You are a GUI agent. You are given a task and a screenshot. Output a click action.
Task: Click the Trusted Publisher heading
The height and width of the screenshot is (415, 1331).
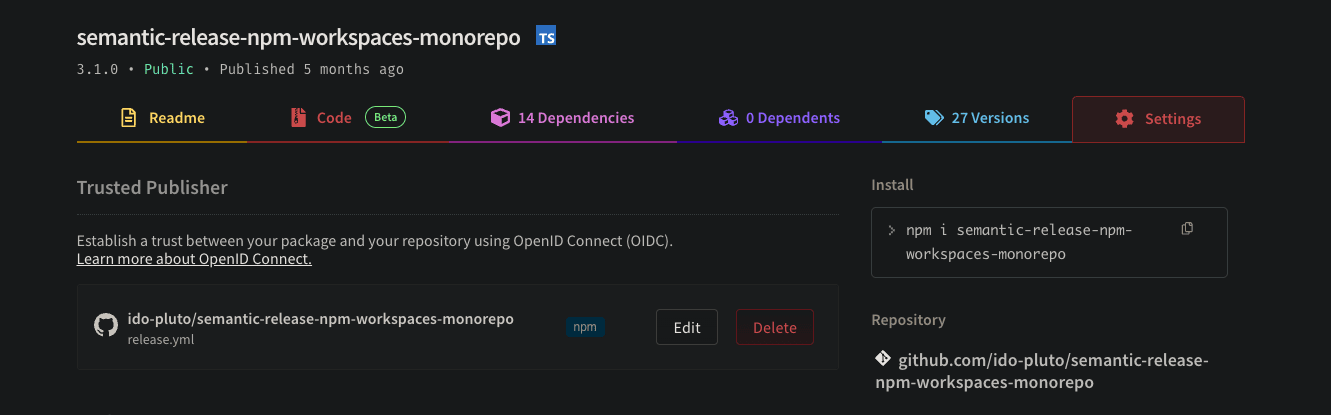pos(152,187)
